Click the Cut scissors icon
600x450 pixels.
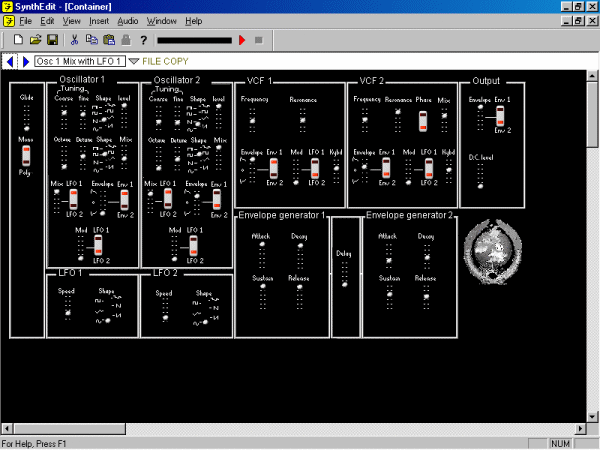[74, 40]
